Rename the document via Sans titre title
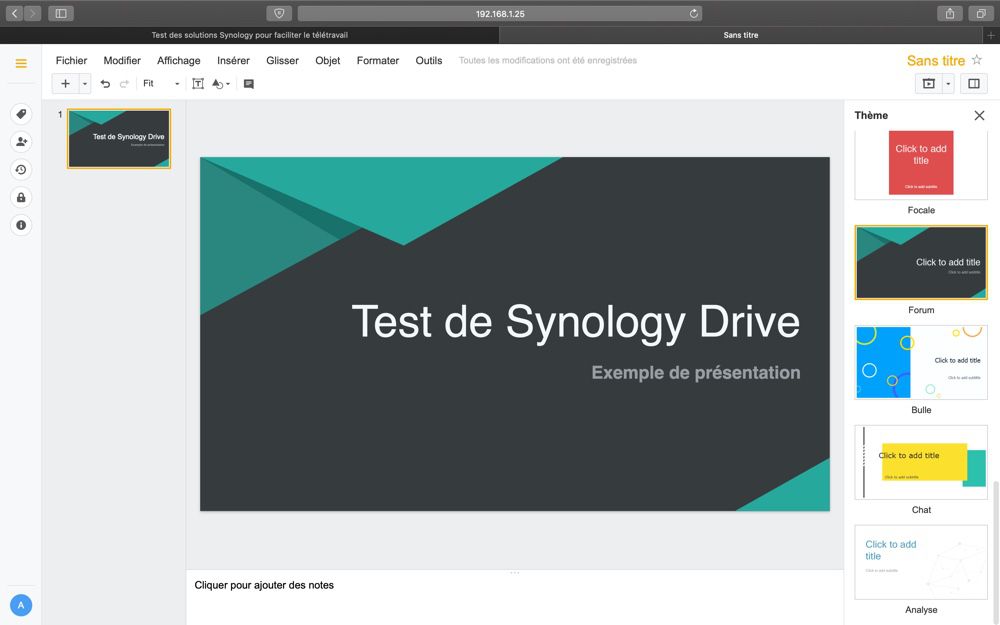This screenshot has height=625, width=1000. pos(936,61)
